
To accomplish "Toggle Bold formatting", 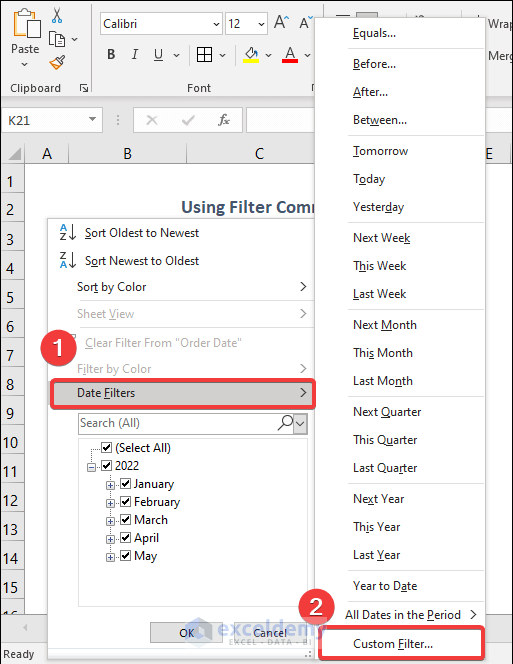I will (x=111, y=54).
